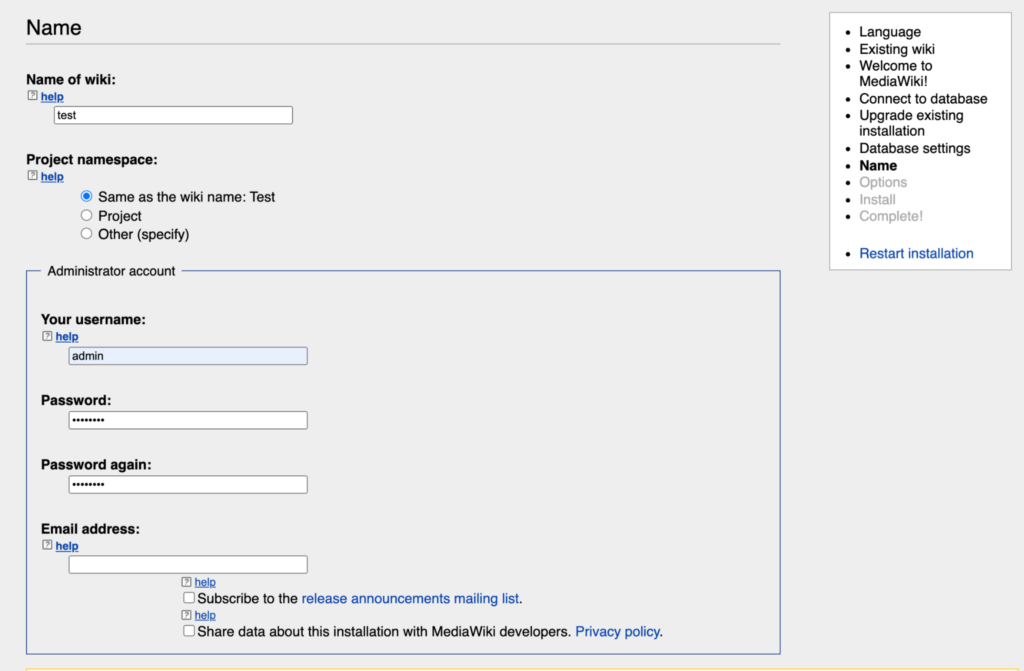Click inside the wiki name text field
This screenshot has height=671, width=1024.
[172, 114]
